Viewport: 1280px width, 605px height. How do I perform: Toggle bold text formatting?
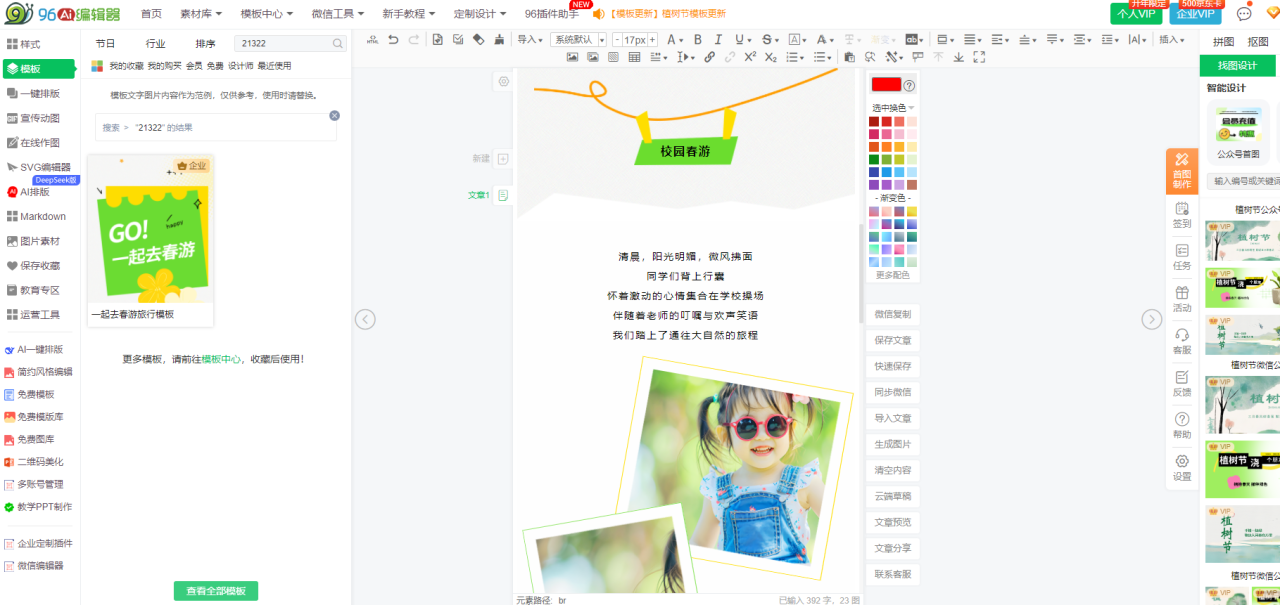[x=697, y=40]
